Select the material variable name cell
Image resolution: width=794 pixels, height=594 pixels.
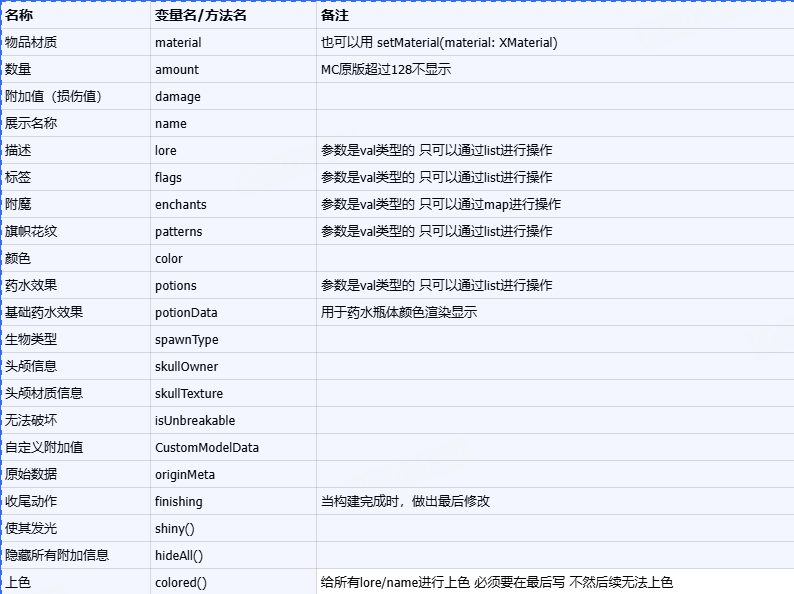pos(178,43)
